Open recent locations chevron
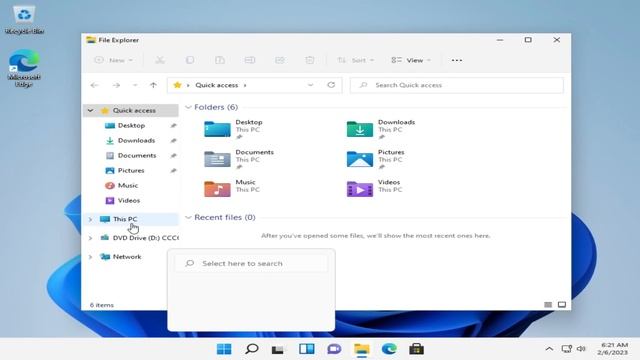The height and width of the screenshot is (360, 640). click(x=135, y=85)
